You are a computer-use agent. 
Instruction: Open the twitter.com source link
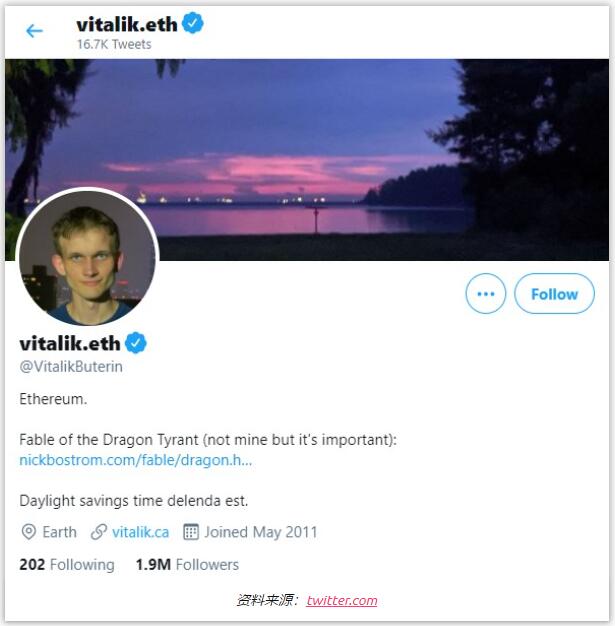[342, 600]
